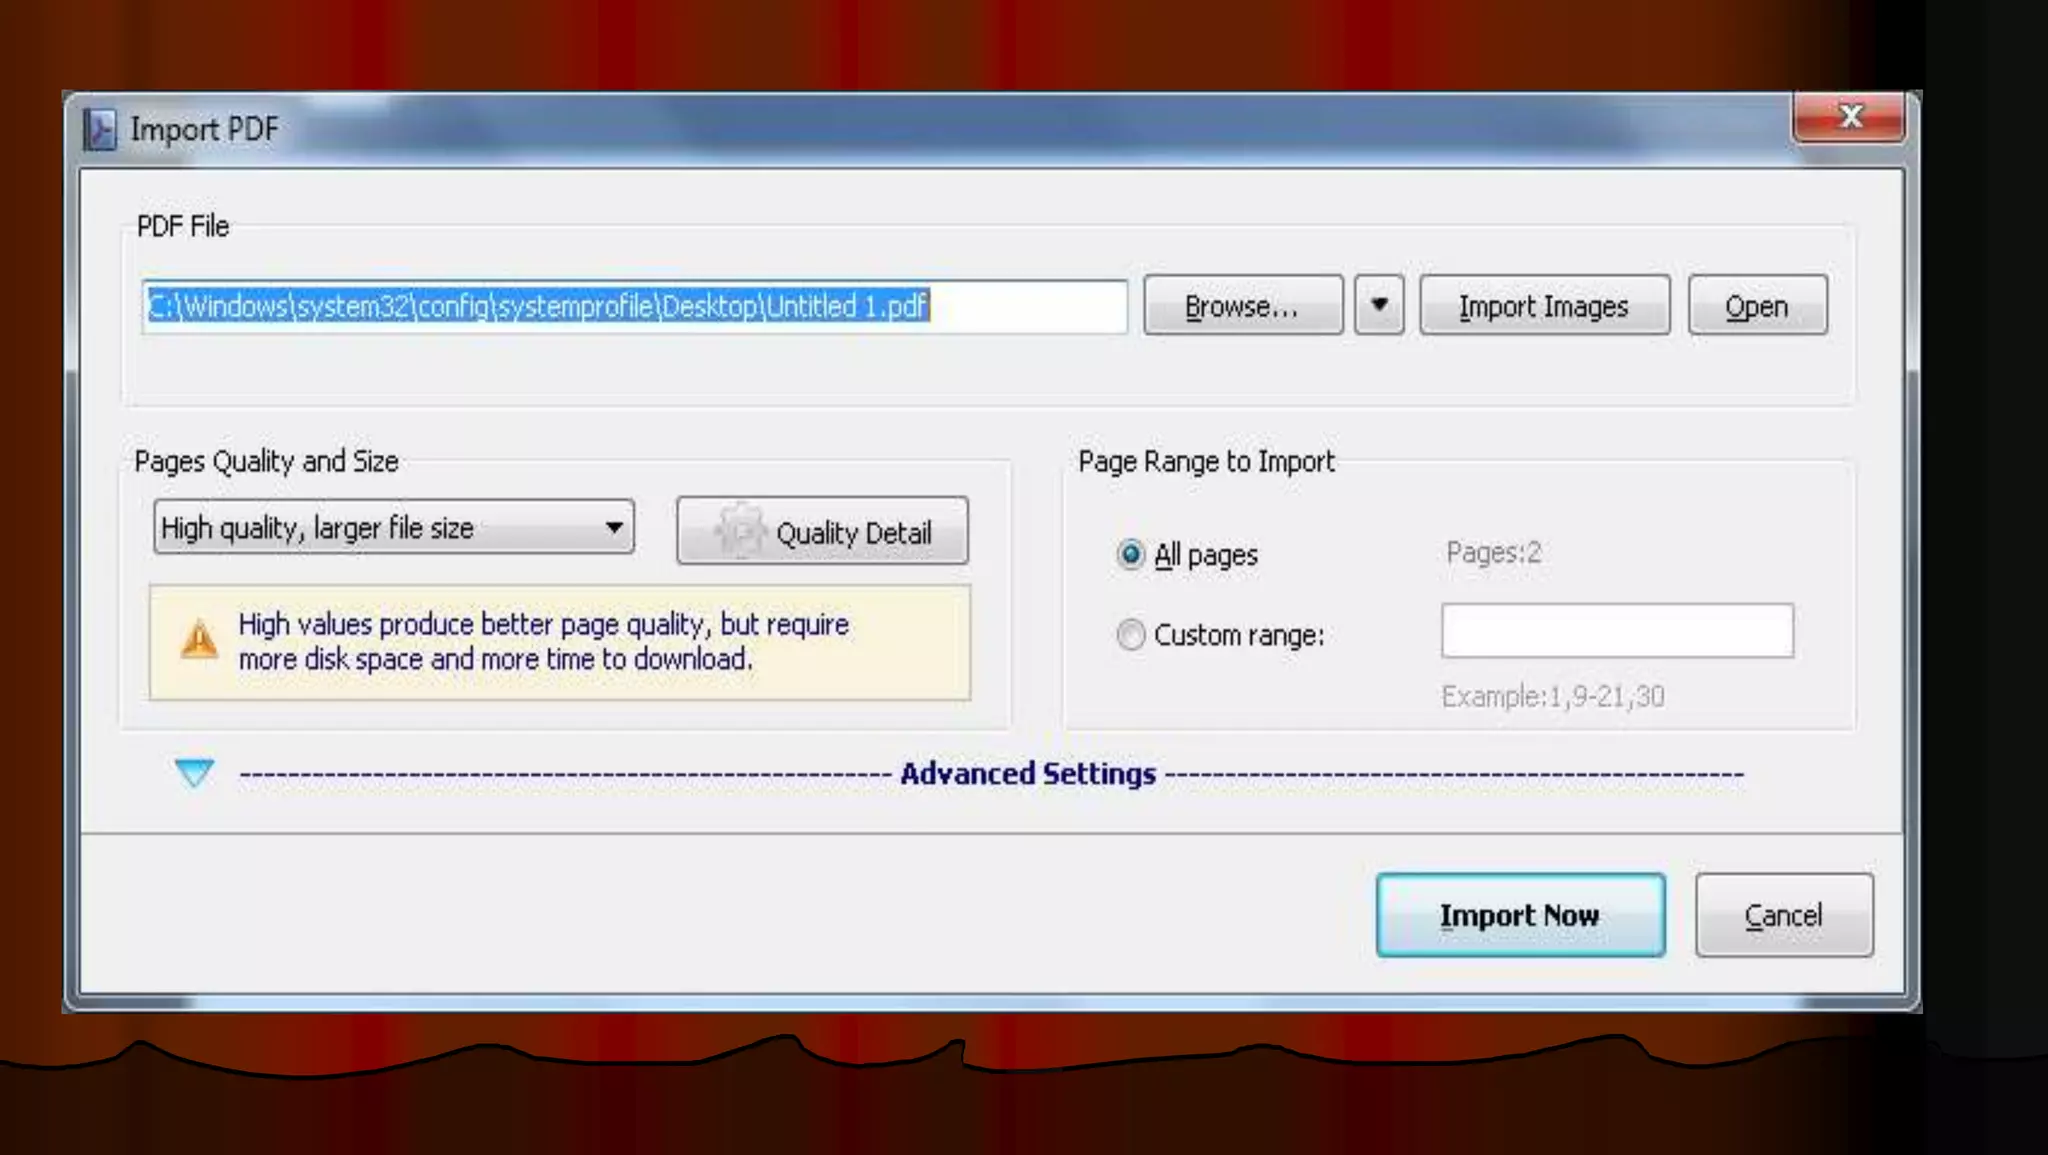
Task: Click the custom page range text box
Action: click(x=1616, y=631)
